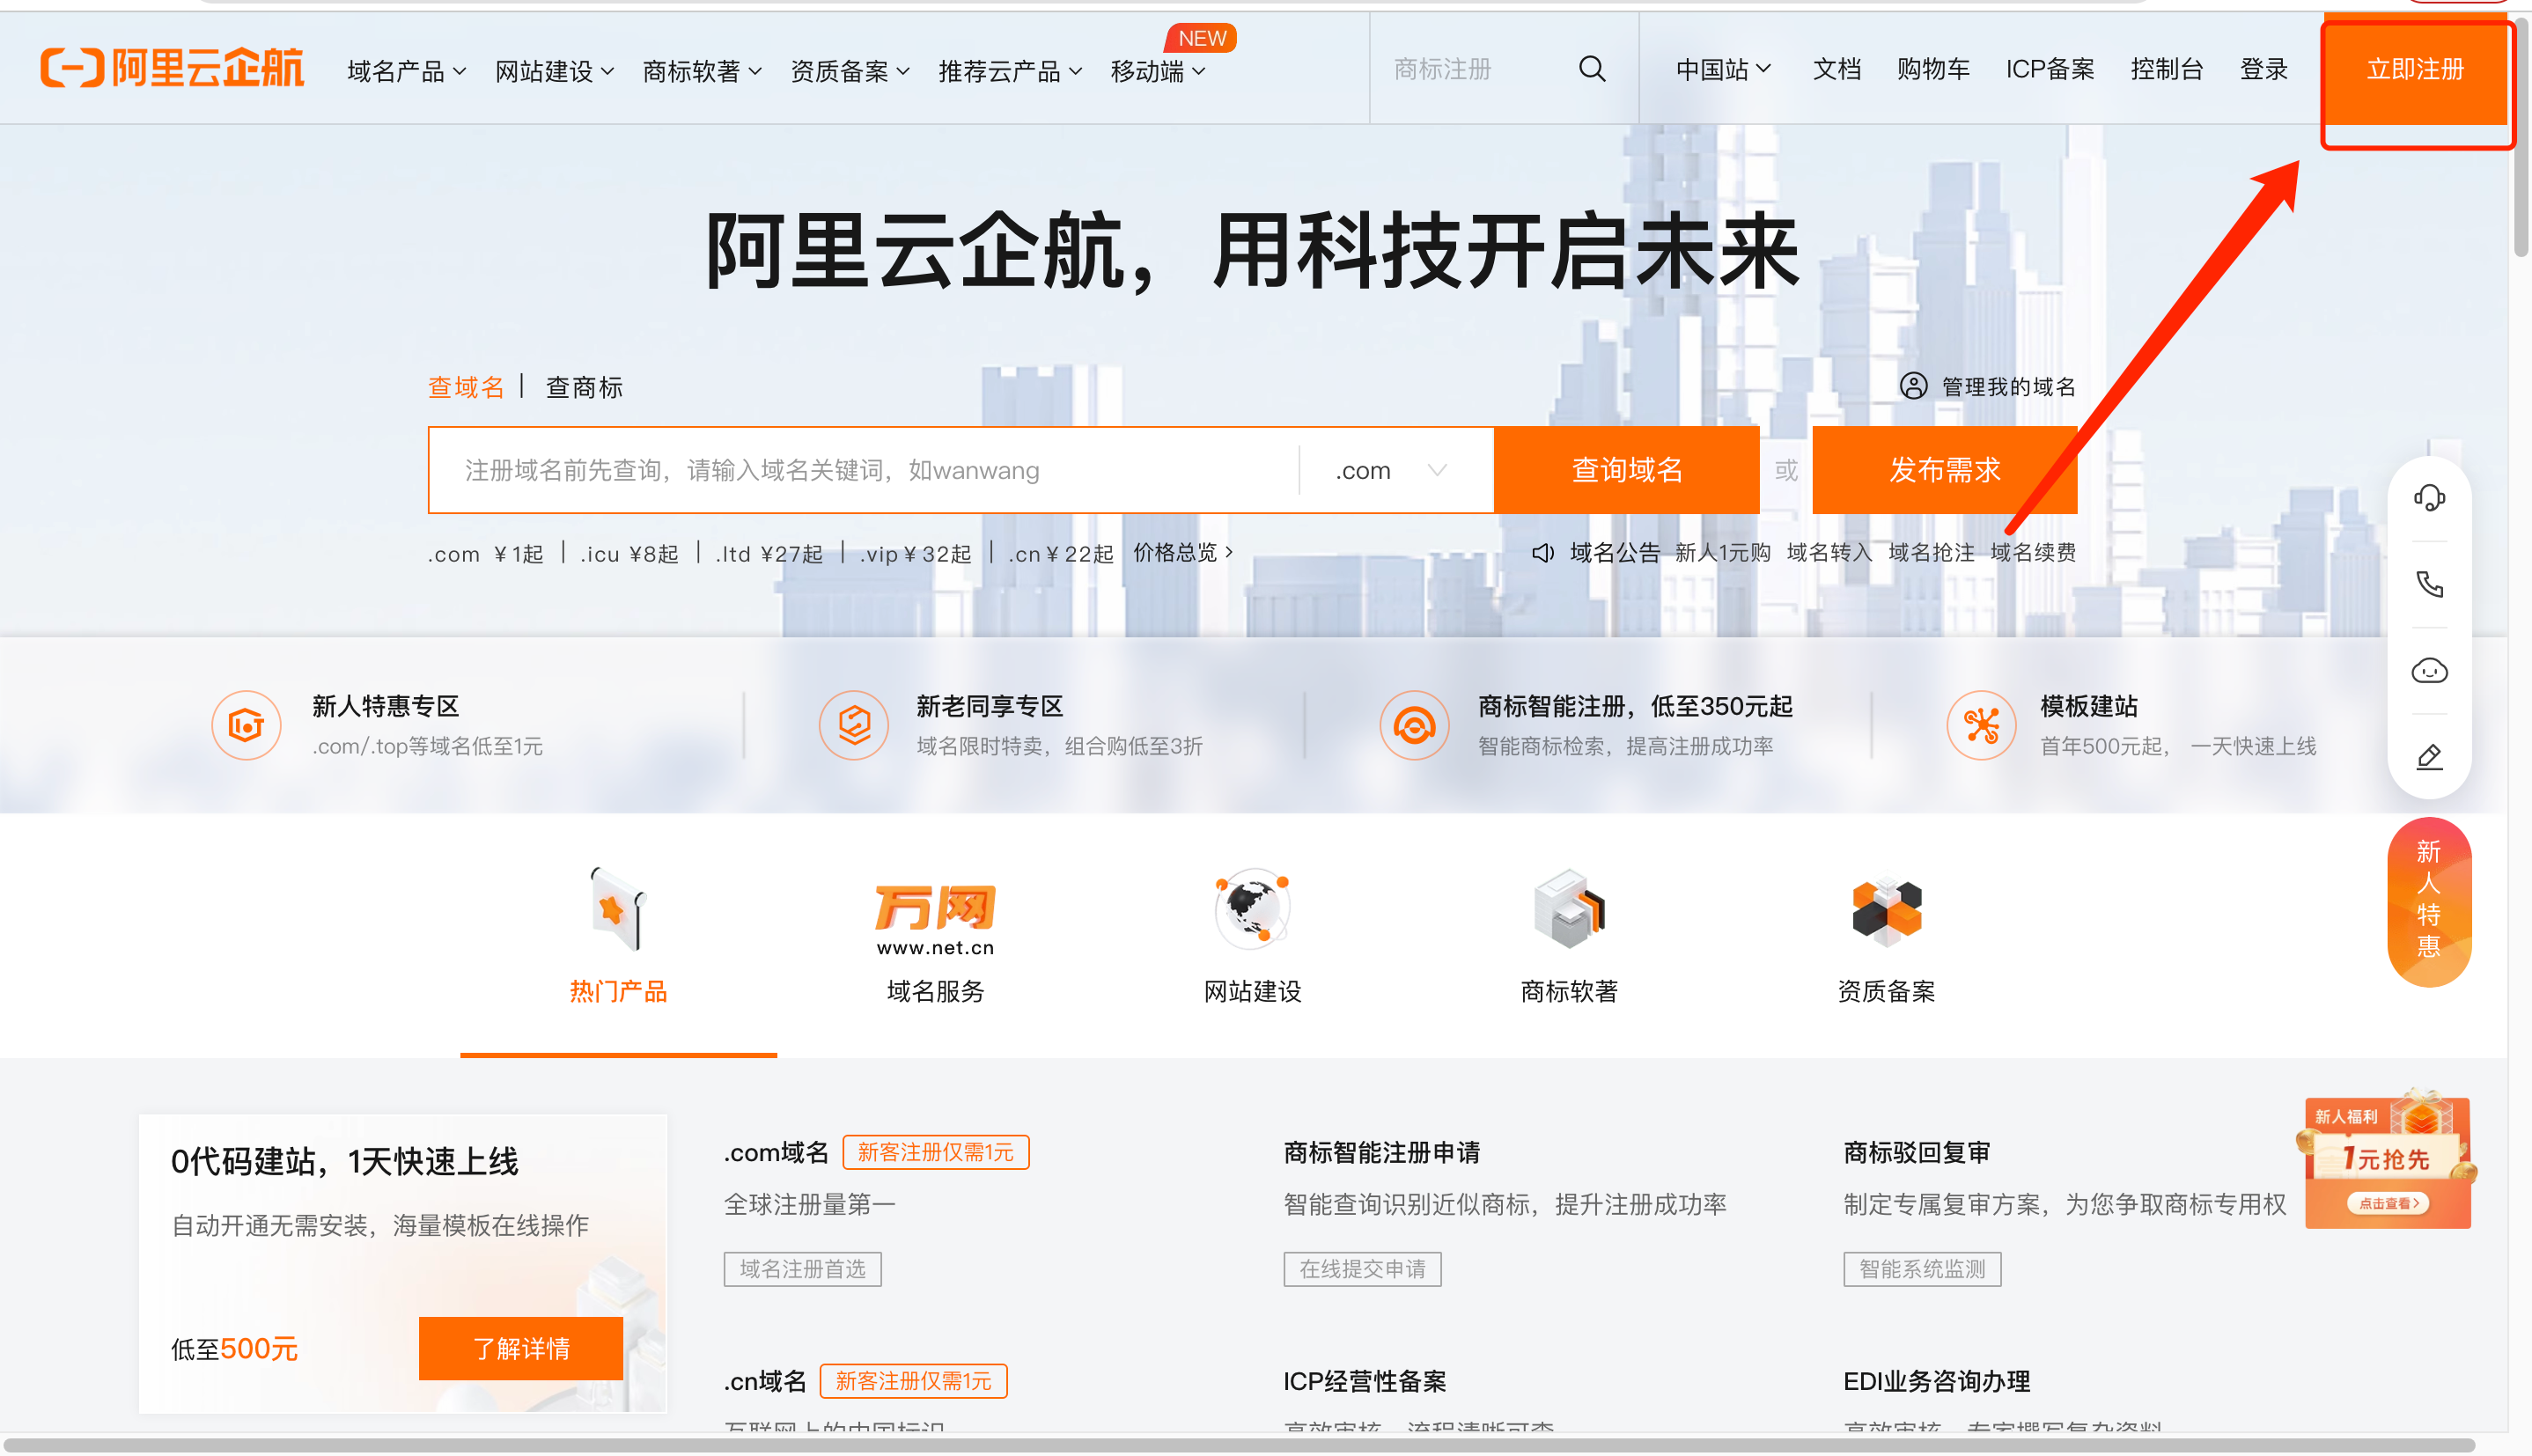The height and width of the screenshot is (1456, 2532).
Task: Open the headset customer service icon
Action: pyautogui.click(x=2428, y=497)
